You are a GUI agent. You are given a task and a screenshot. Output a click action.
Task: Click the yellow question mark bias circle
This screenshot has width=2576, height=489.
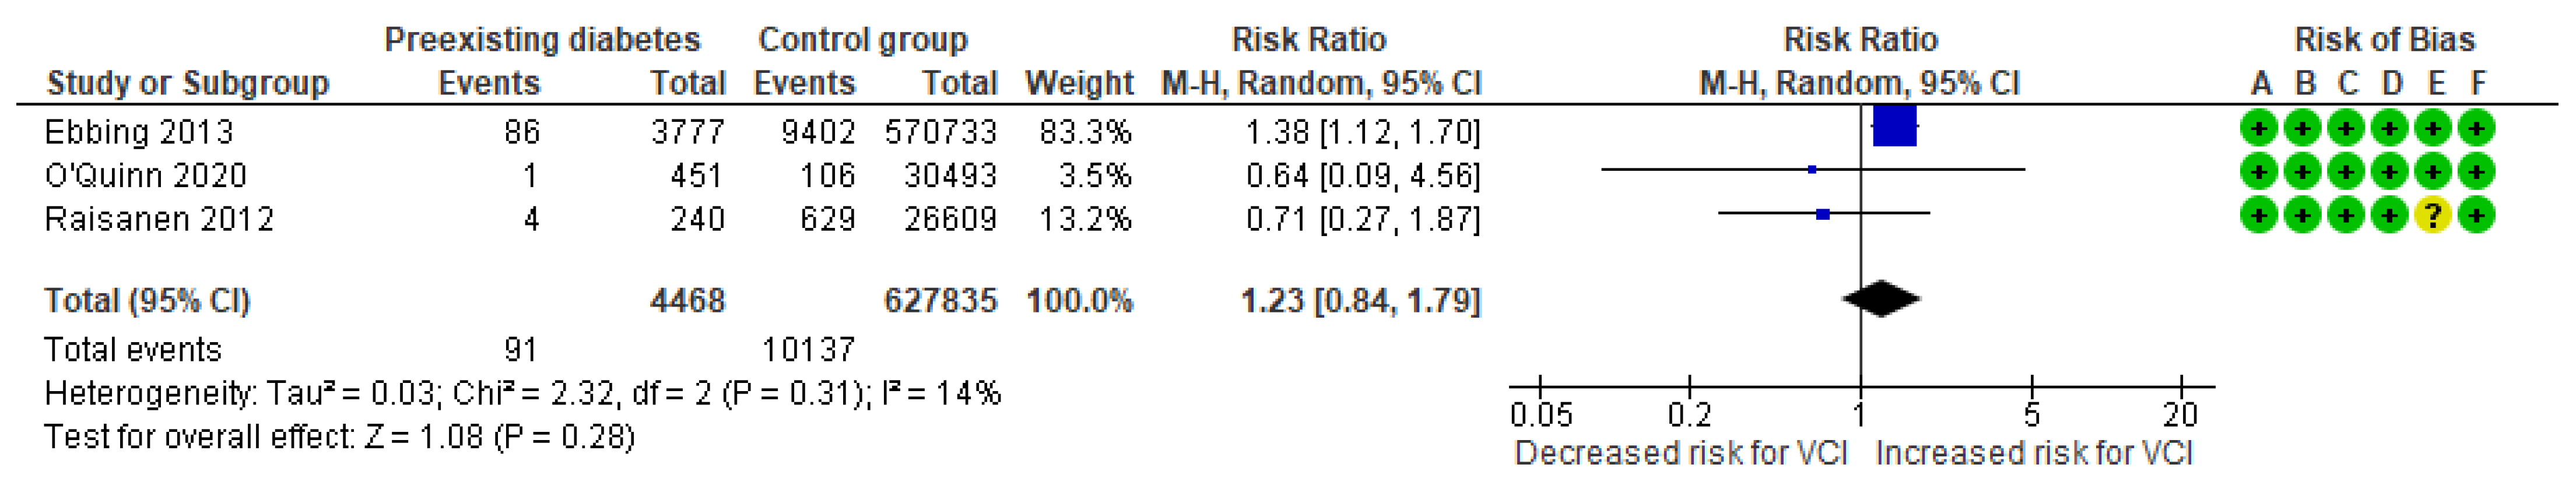[2432, 216]
